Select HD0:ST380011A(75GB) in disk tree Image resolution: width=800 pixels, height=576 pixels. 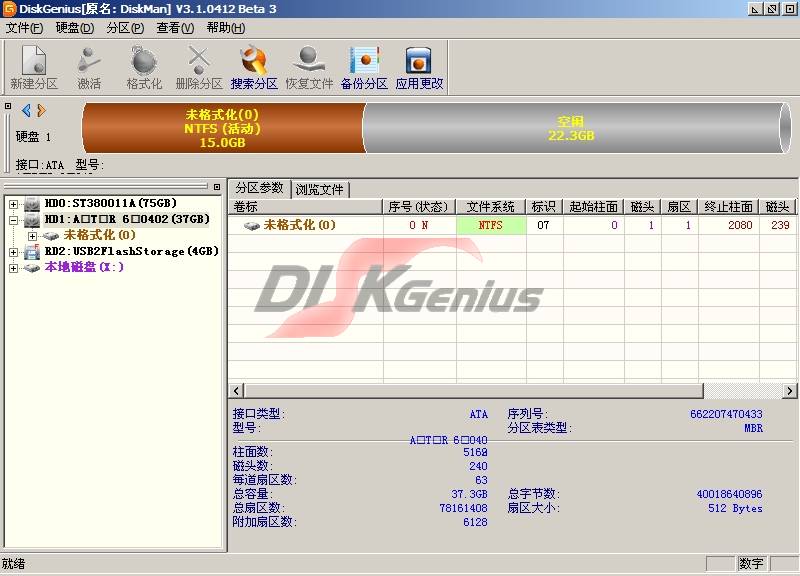[x=111, y=204]
